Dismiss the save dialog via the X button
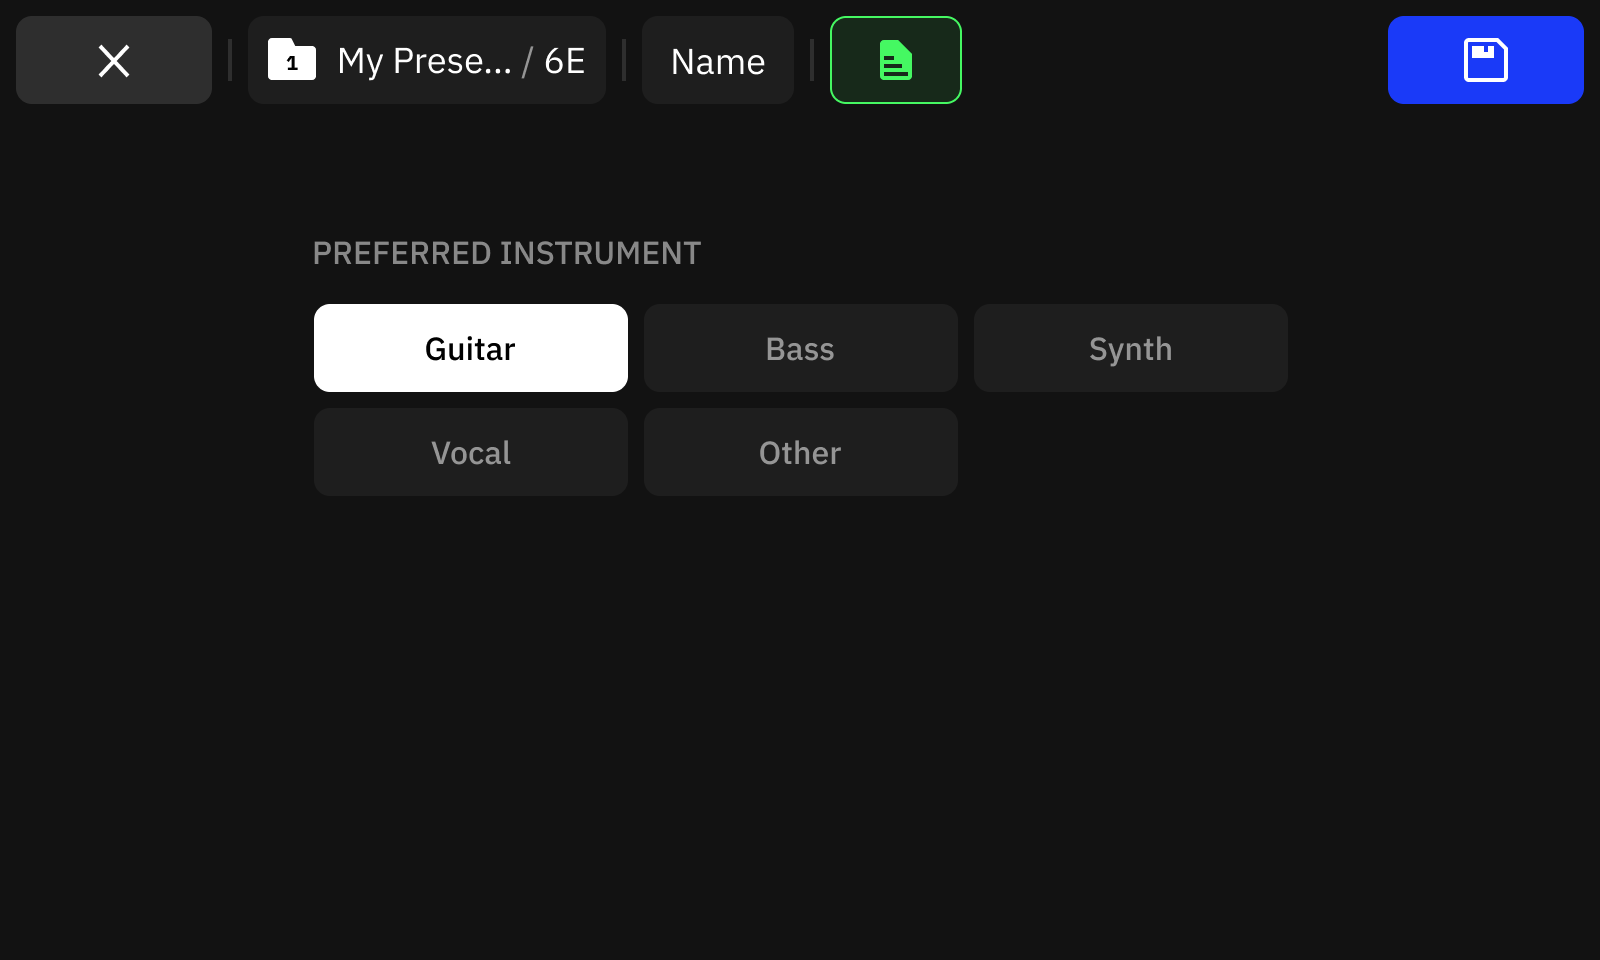1600x960 pixels. (x=114, y=60)
